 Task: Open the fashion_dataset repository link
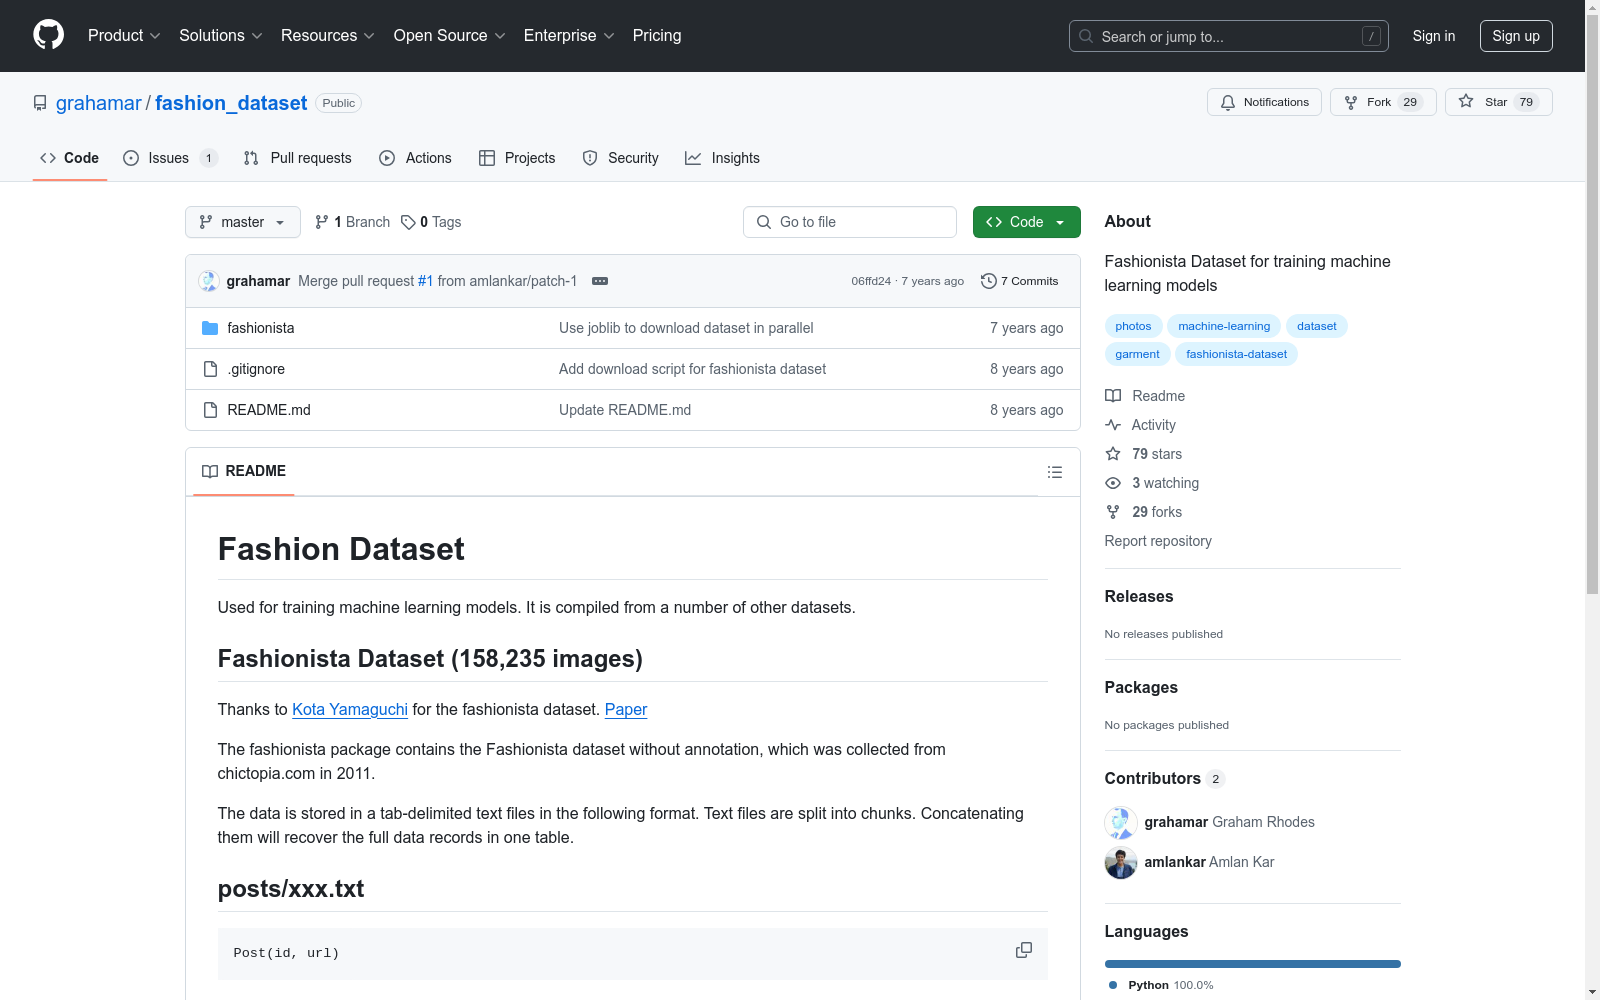(x=231, y=103)
